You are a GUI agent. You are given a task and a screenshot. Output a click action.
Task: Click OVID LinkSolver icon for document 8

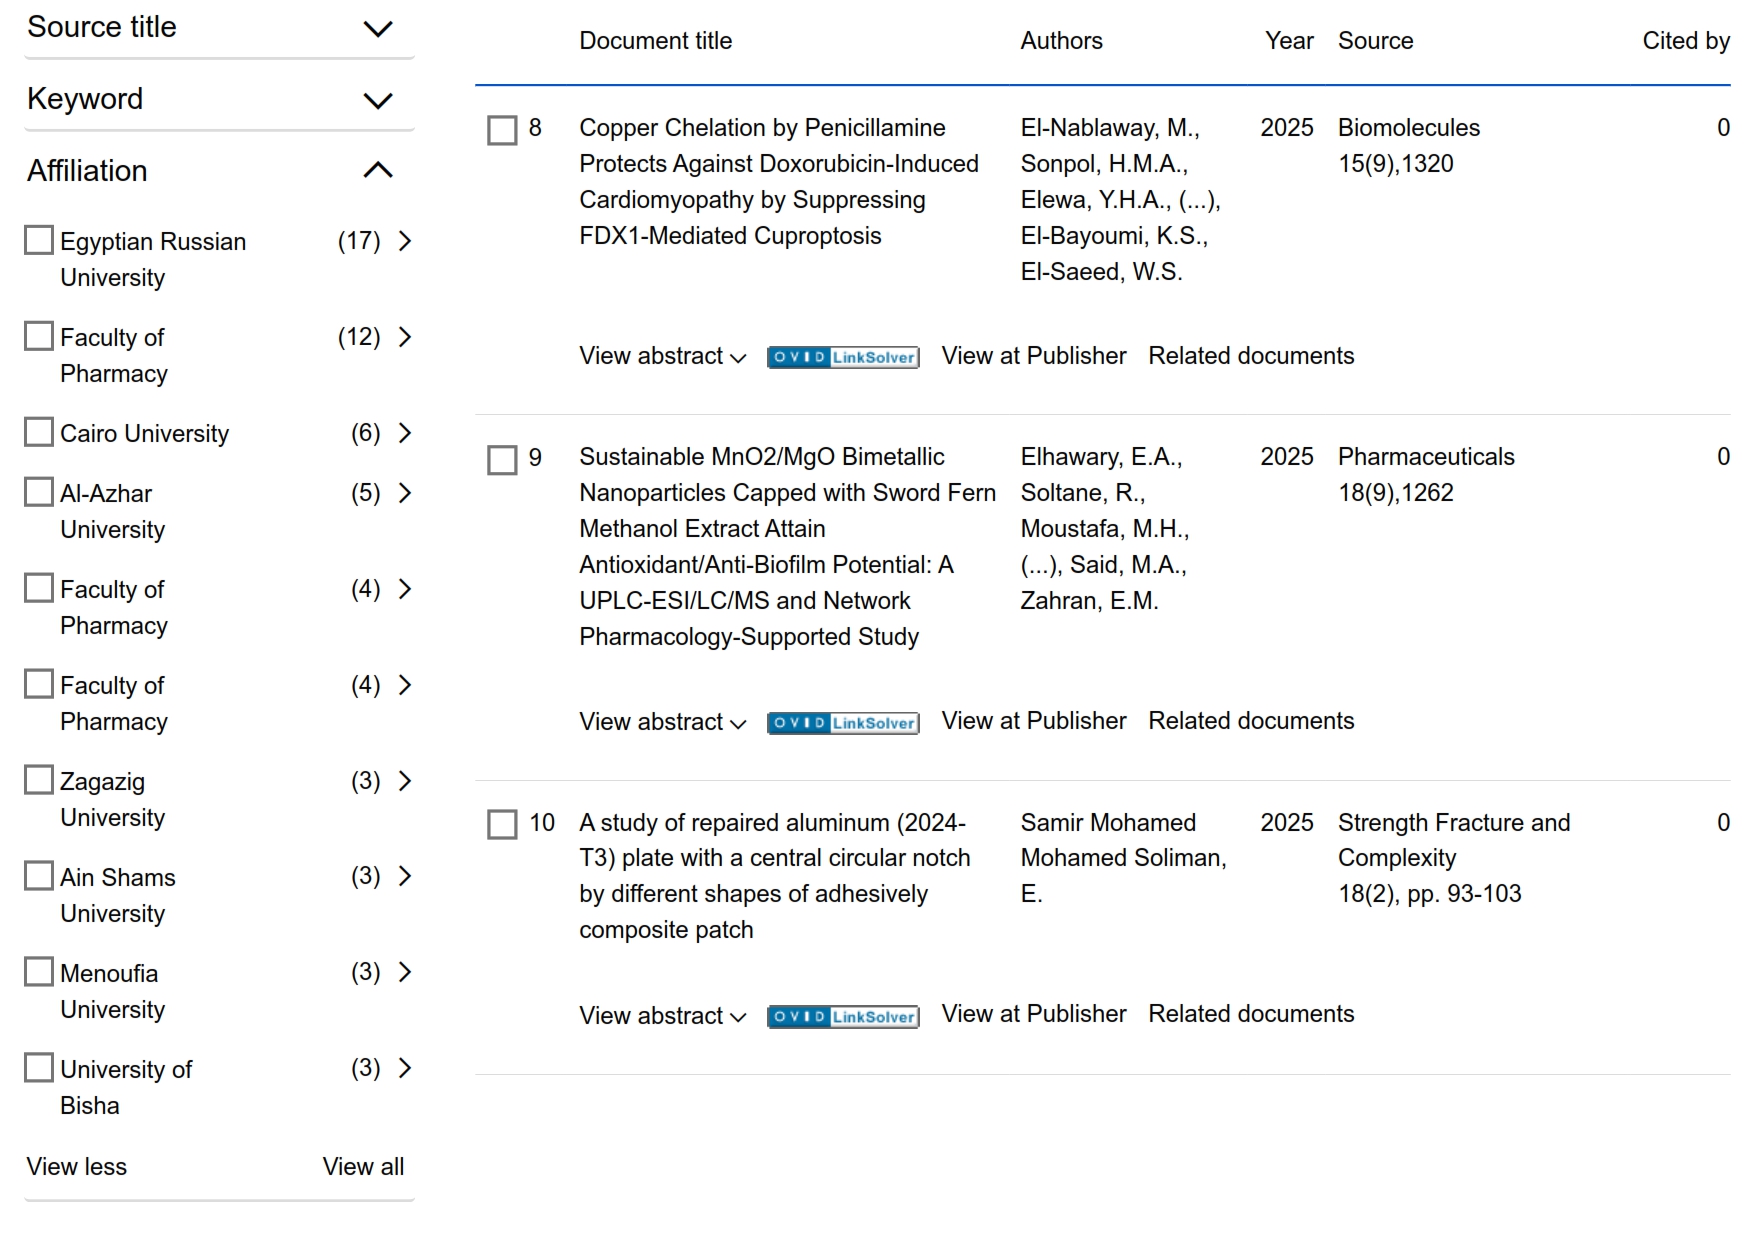[x=842, y=357]
